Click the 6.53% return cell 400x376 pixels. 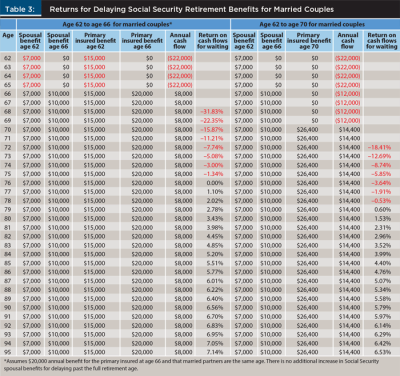(x=383, y=352)
